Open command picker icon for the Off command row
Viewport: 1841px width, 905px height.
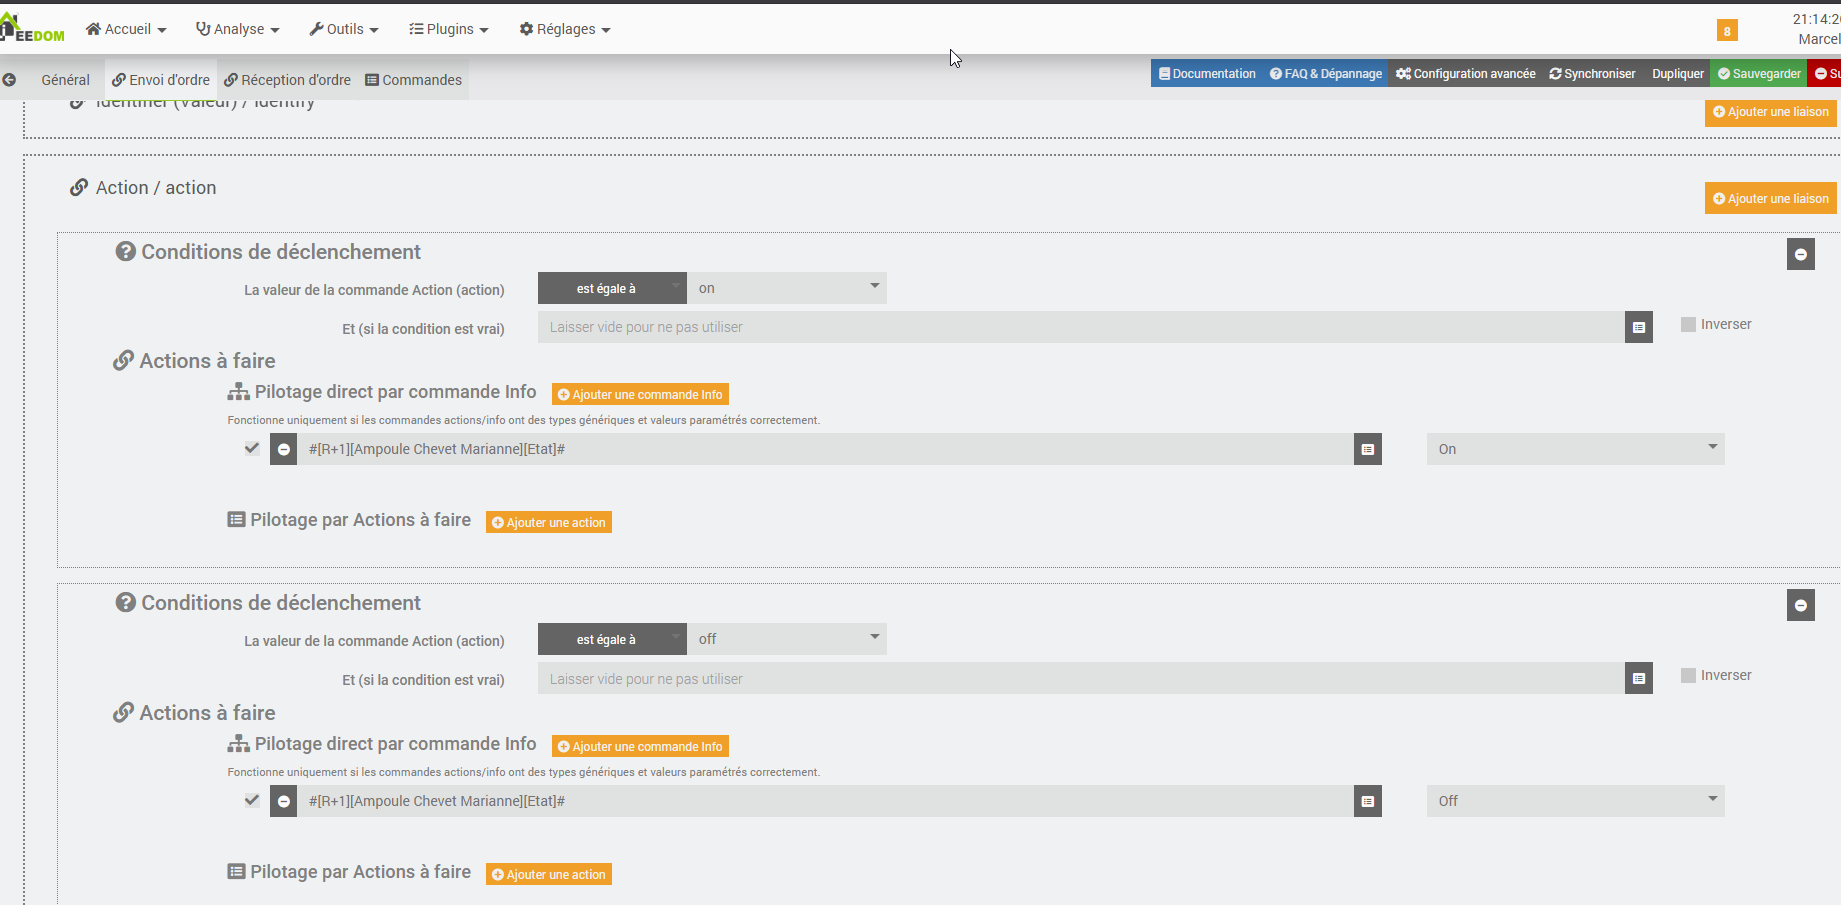tap(1368, 801)
